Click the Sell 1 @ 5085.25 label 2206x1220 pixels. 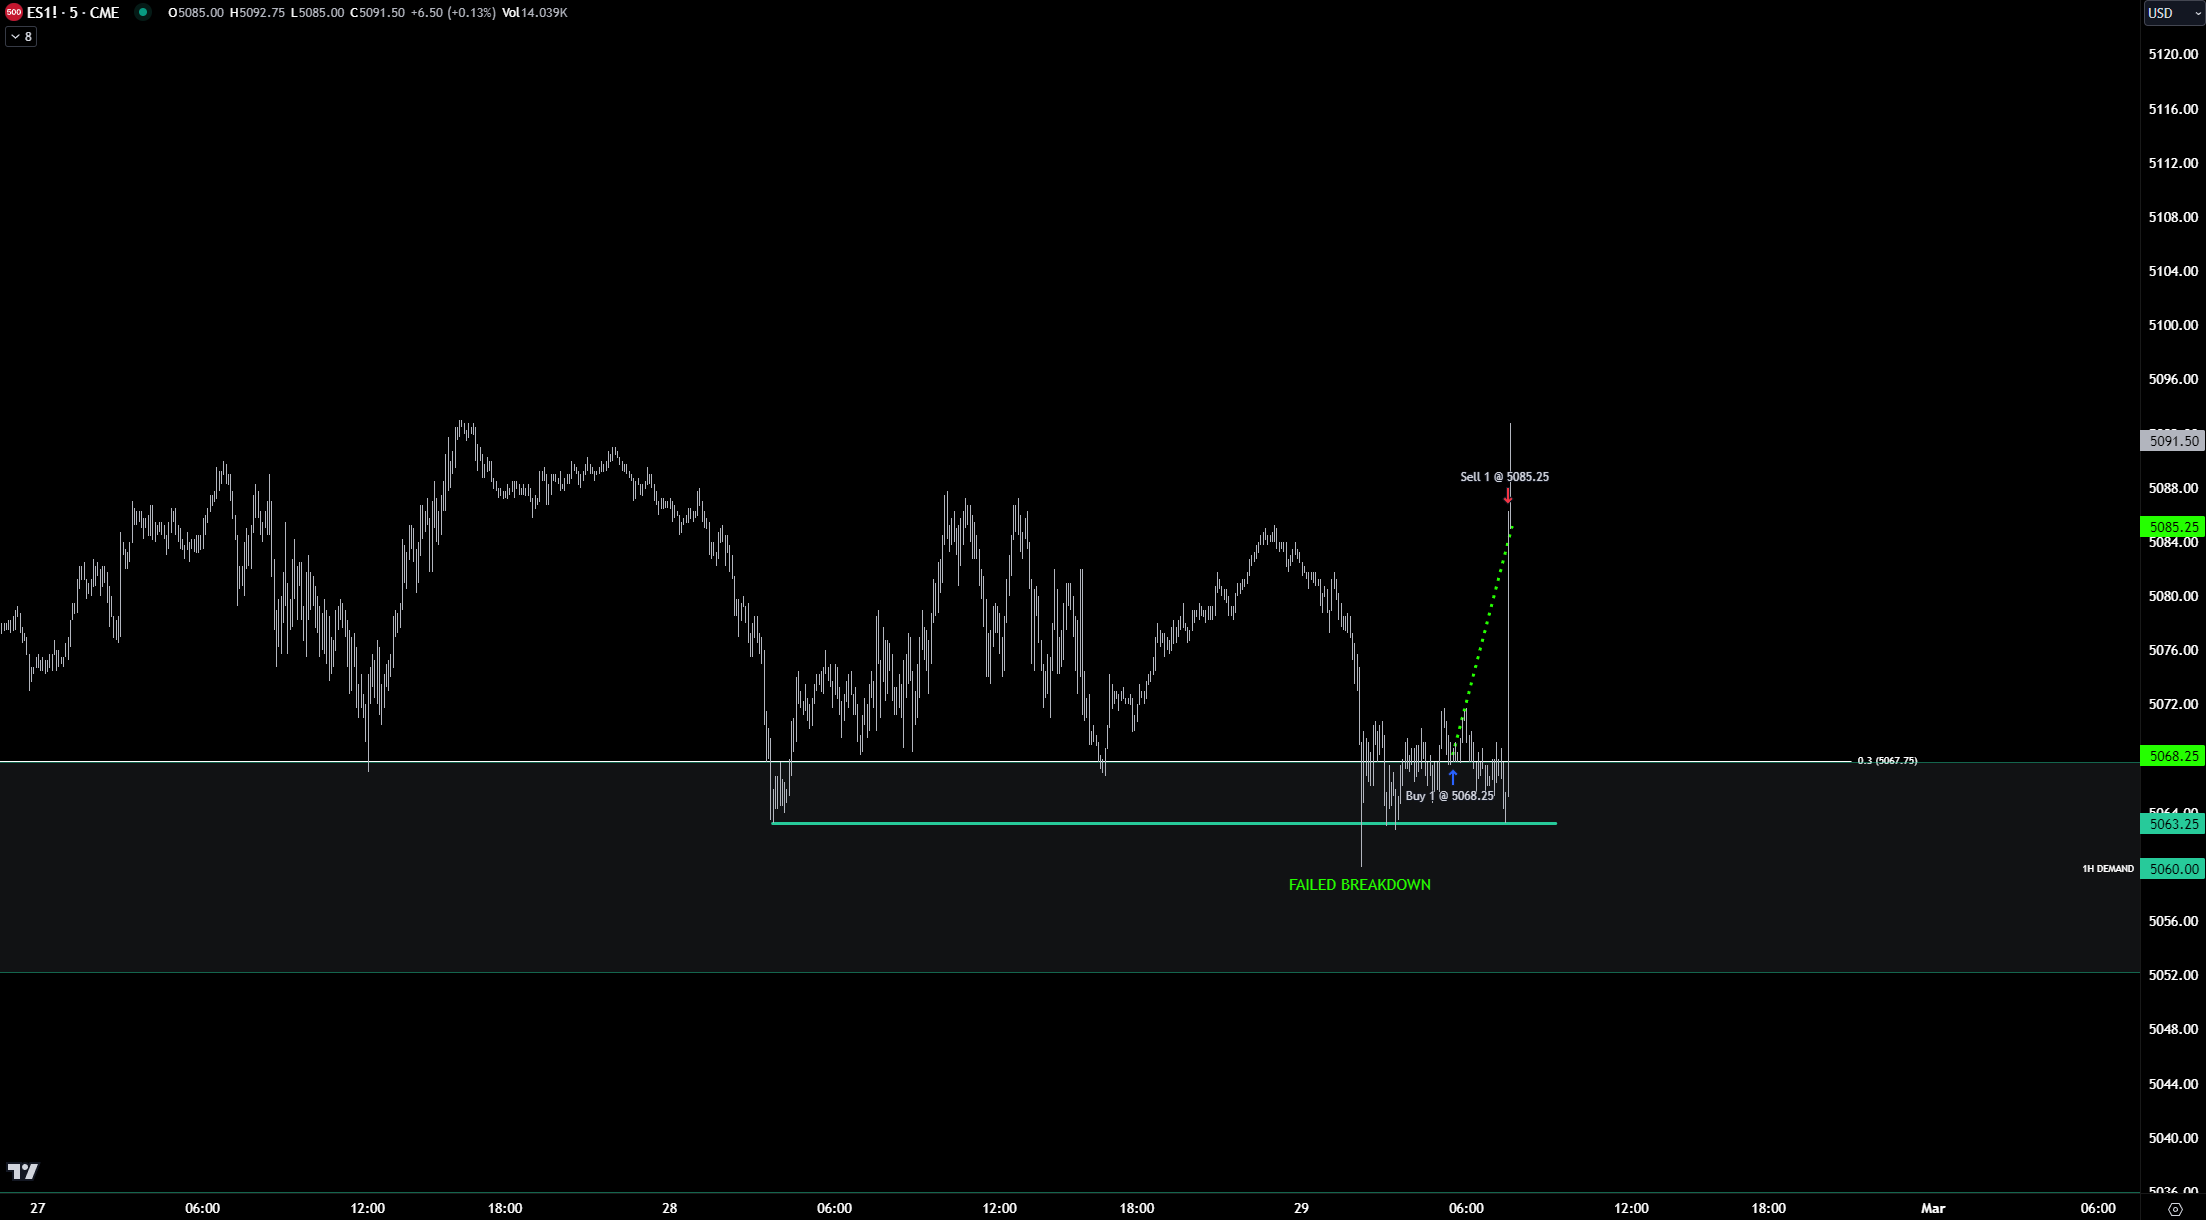(1504, 477)
